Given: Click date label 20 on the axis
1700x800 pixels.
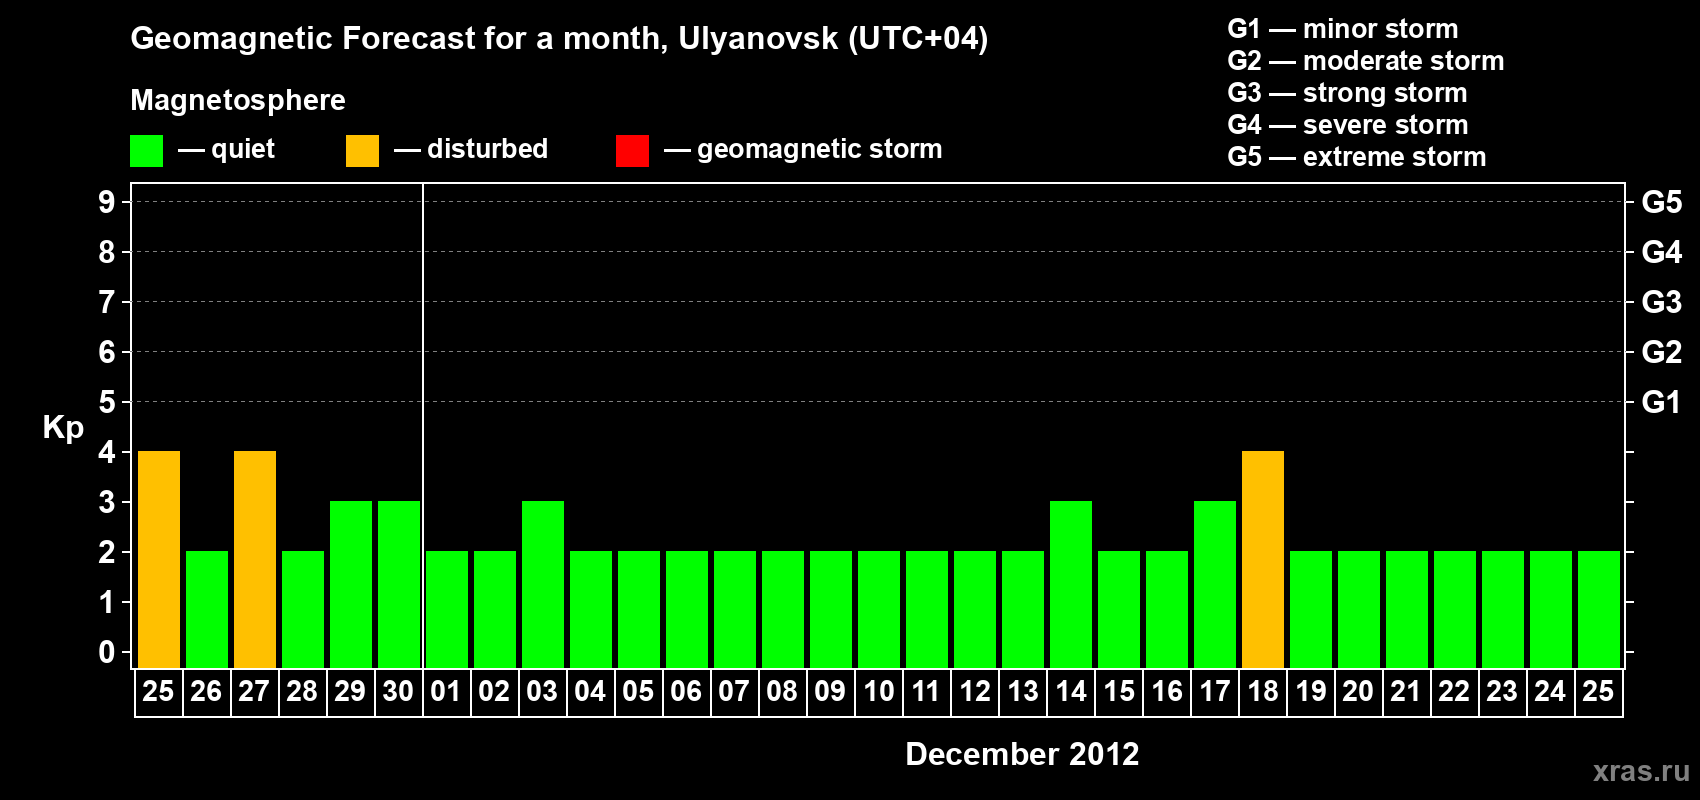Looking at the screenshot, I should (x=1358, y=691).
